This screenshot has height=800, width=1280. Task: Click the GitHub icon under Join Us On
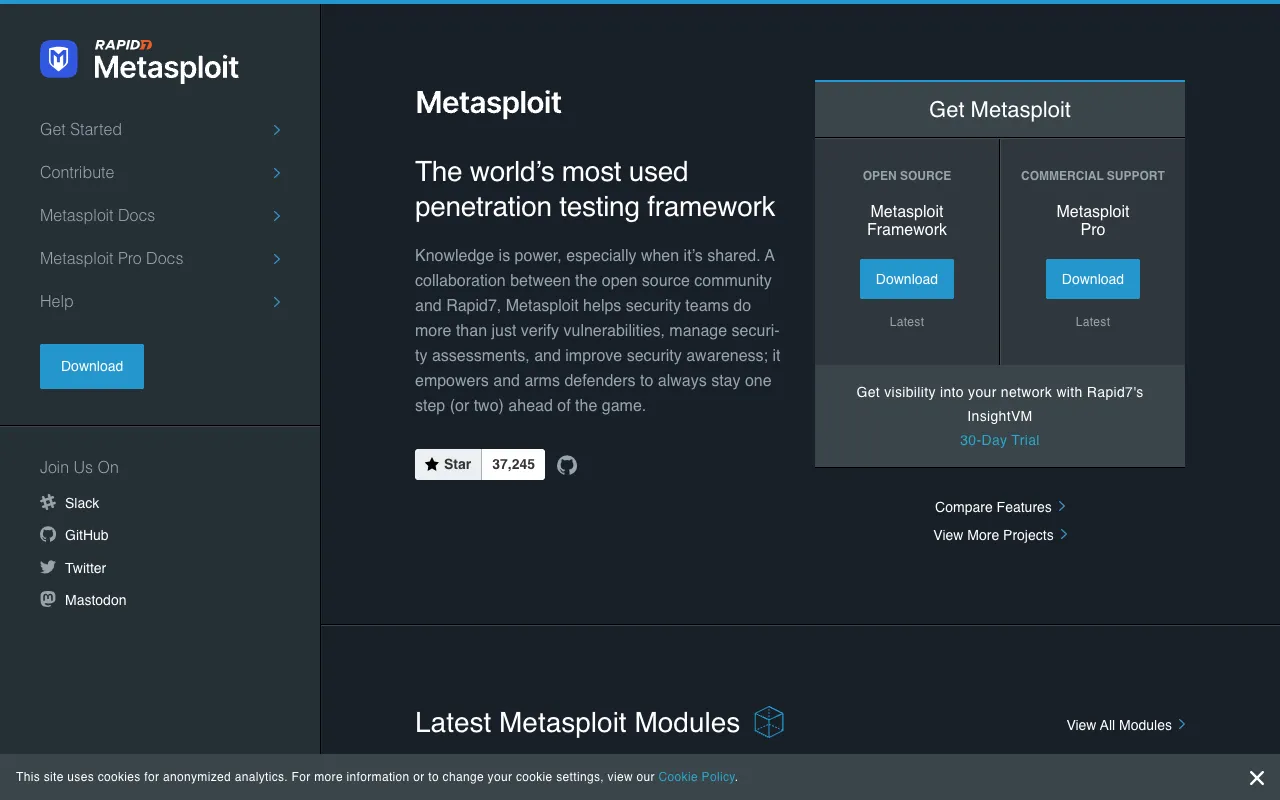pyautogui.click(x=47, y=535)
